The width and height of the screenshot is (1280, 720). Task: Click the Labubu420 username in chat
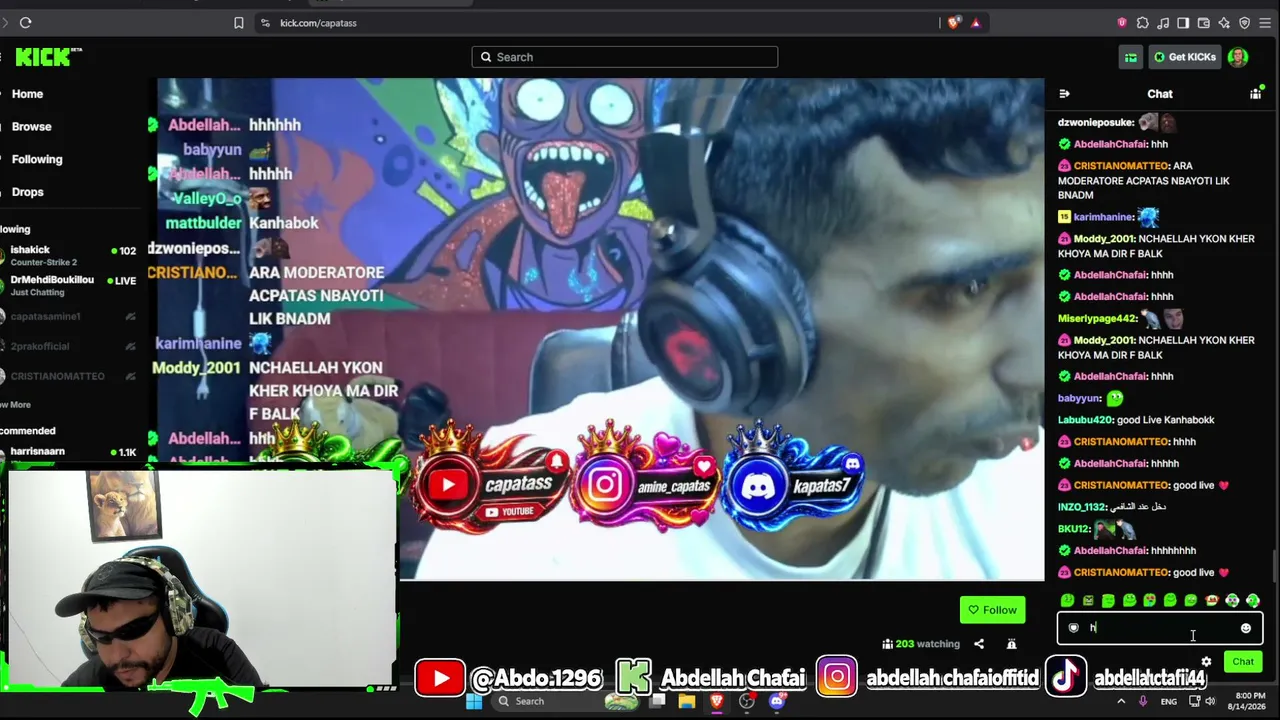[x=1085, y=420]
